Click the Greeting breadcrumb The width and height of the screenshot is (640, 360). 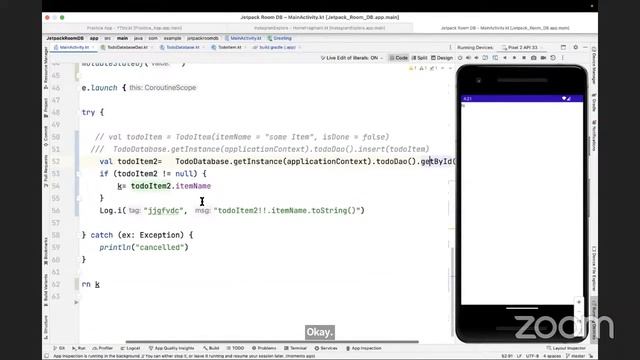(280, 38)
